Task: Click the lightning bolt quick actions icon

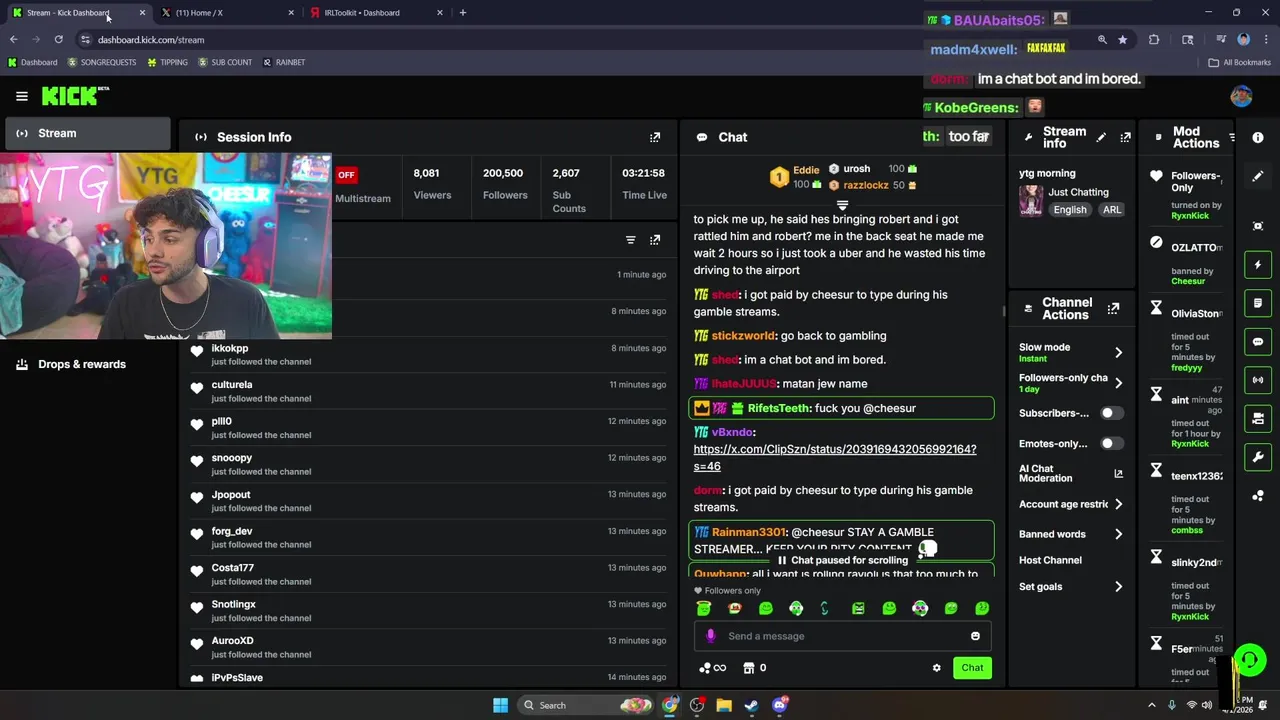Action: tap(1258, 265)
